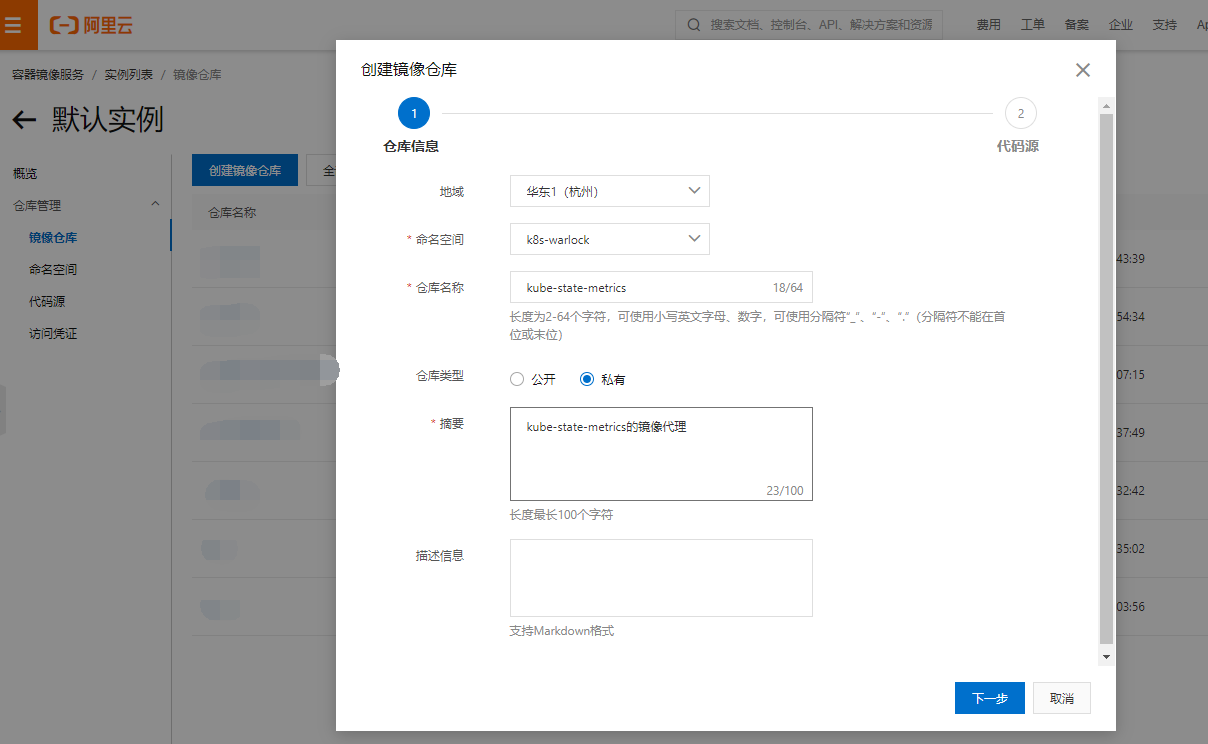Click the back arrow next to 默认实例

[23, 120]
